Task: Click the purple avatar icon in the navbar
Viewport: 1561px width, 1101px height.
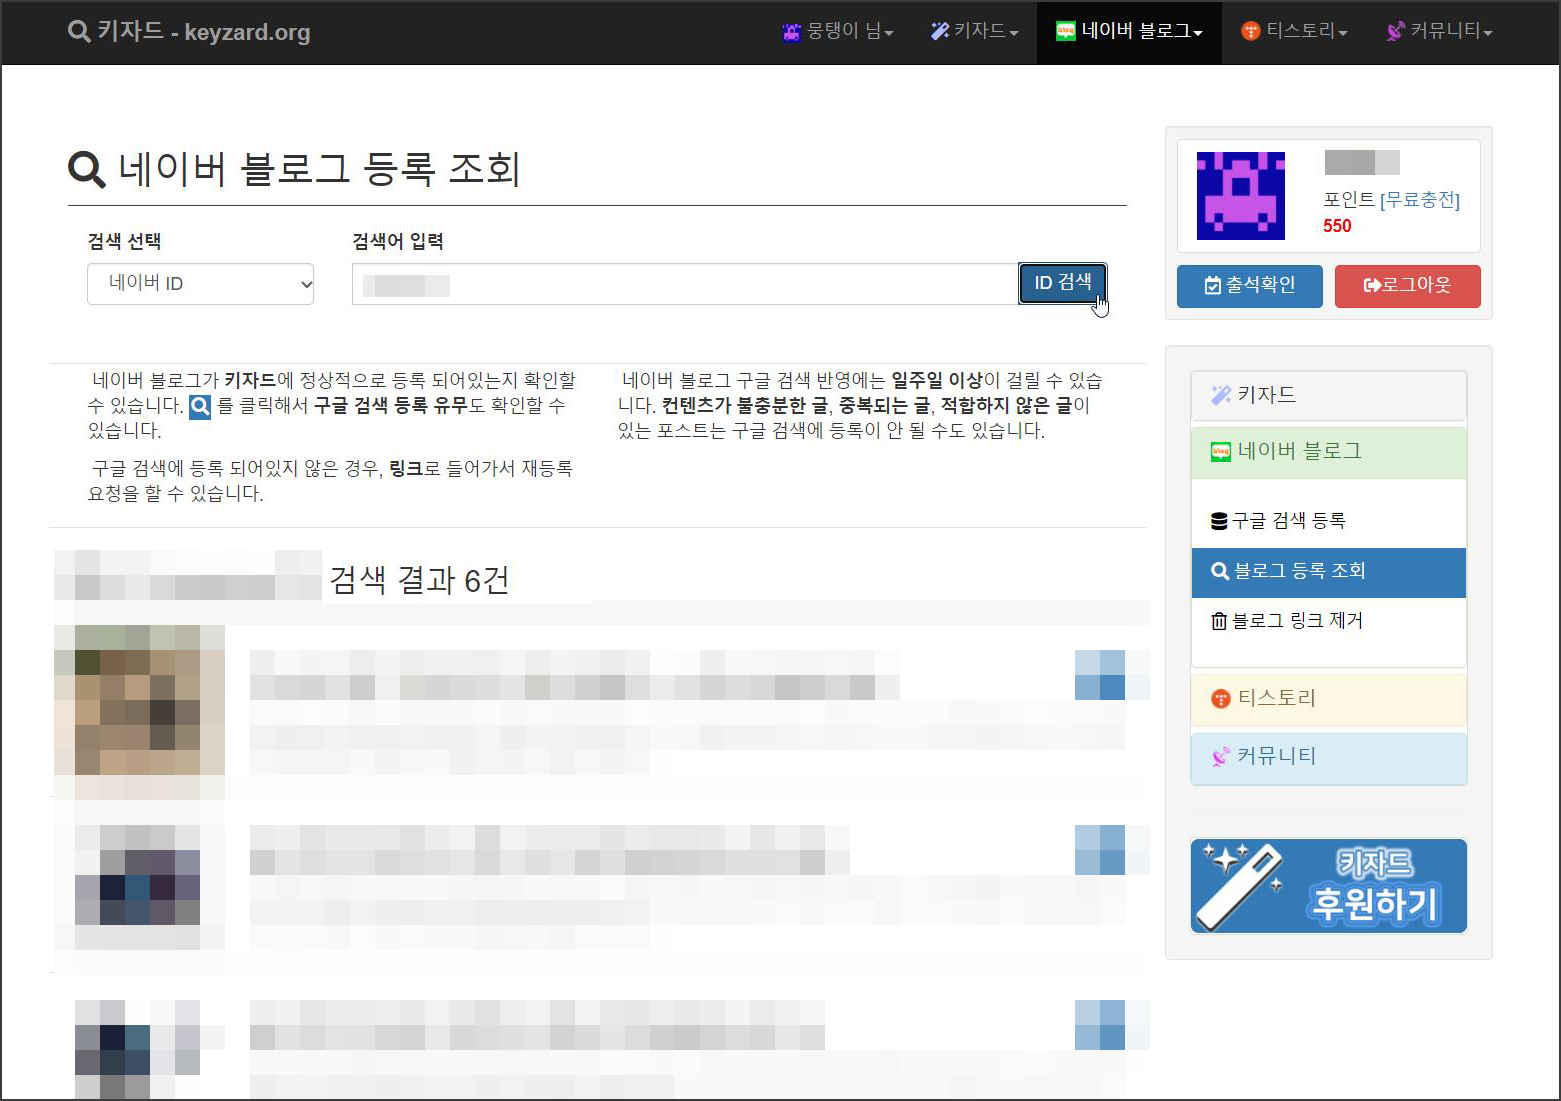Action: pos(792,32)
